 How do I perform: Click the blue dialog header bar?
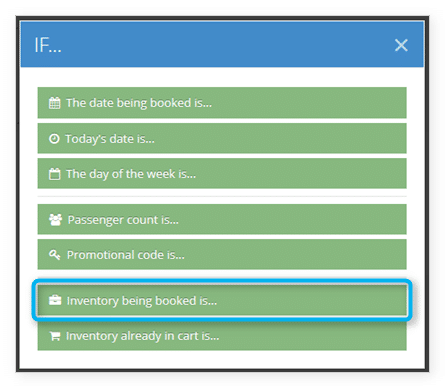222,44
